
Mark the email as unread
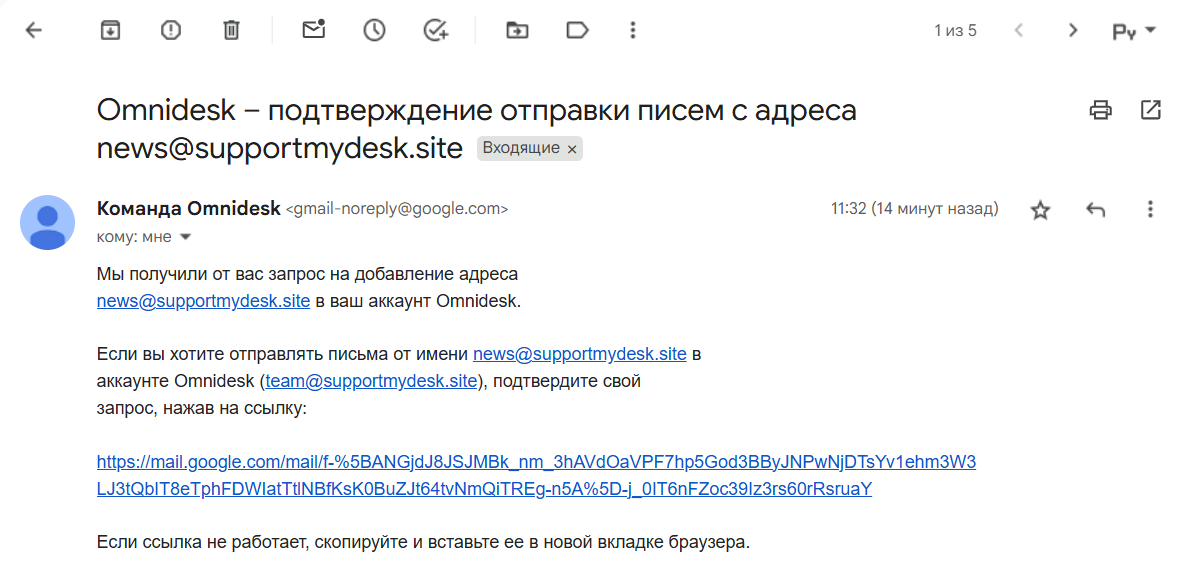(x=314, y=30)
